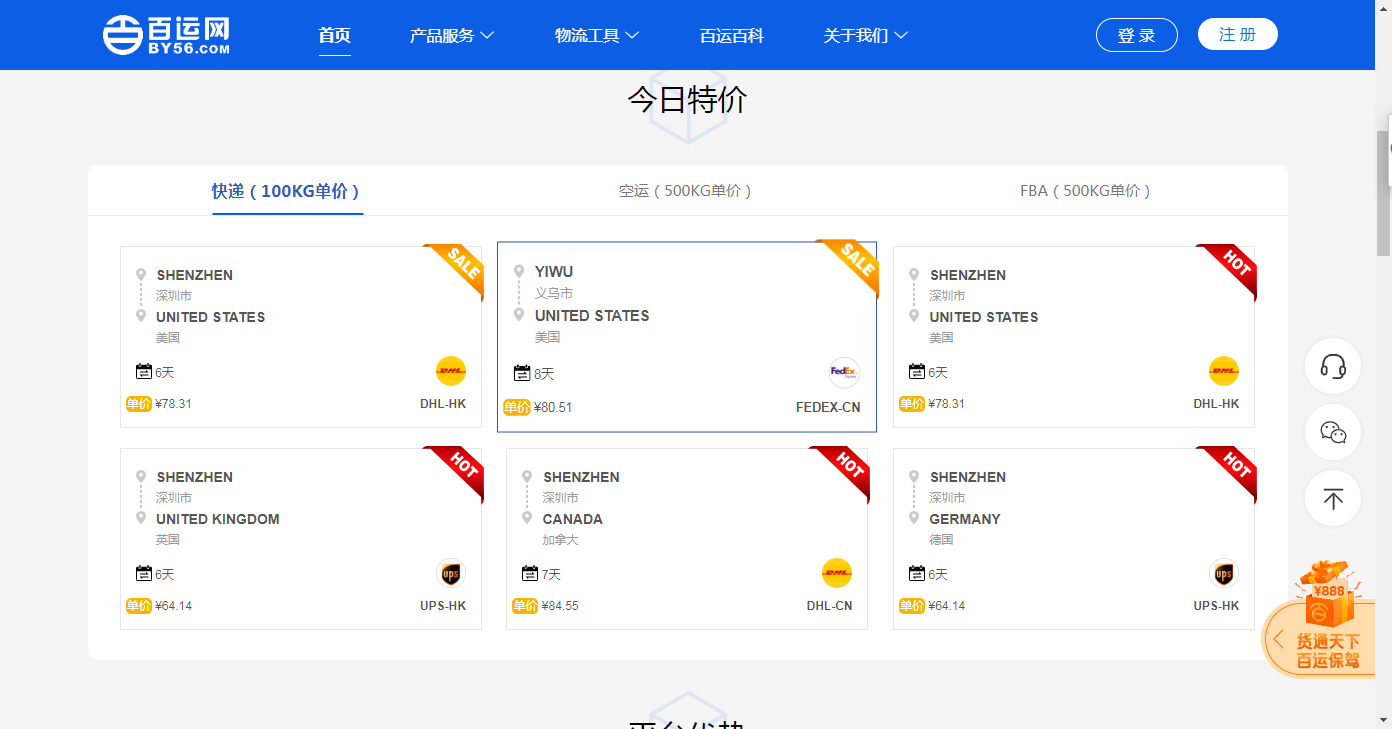This screenshot has height=729, width=1392.
Task: Click the UPS-HK icon on the GERMANY card
Action: pos(1224,573)
